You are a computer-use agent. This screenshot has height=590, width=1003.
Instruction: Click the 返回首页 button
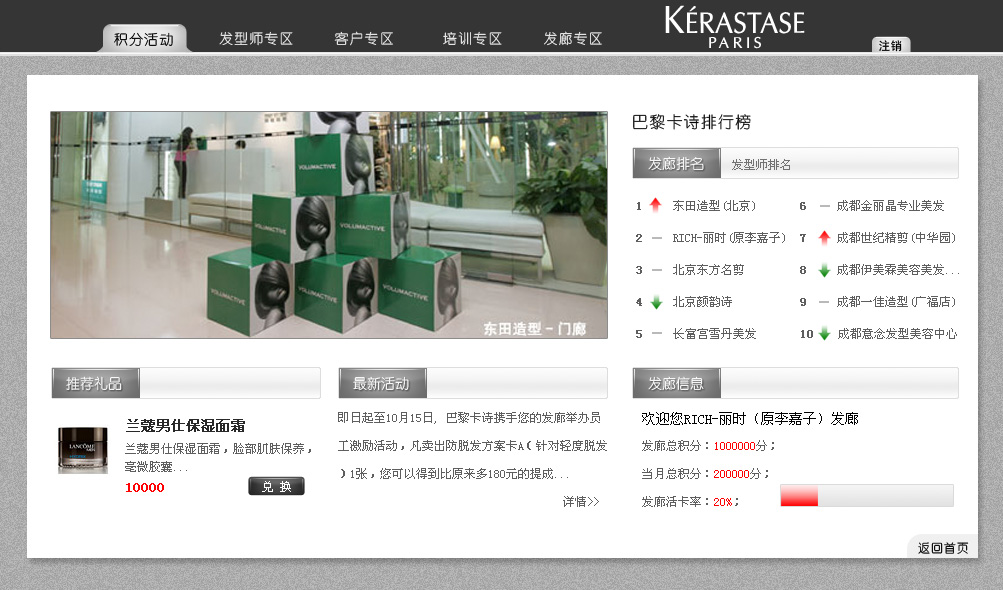(943, 548)
